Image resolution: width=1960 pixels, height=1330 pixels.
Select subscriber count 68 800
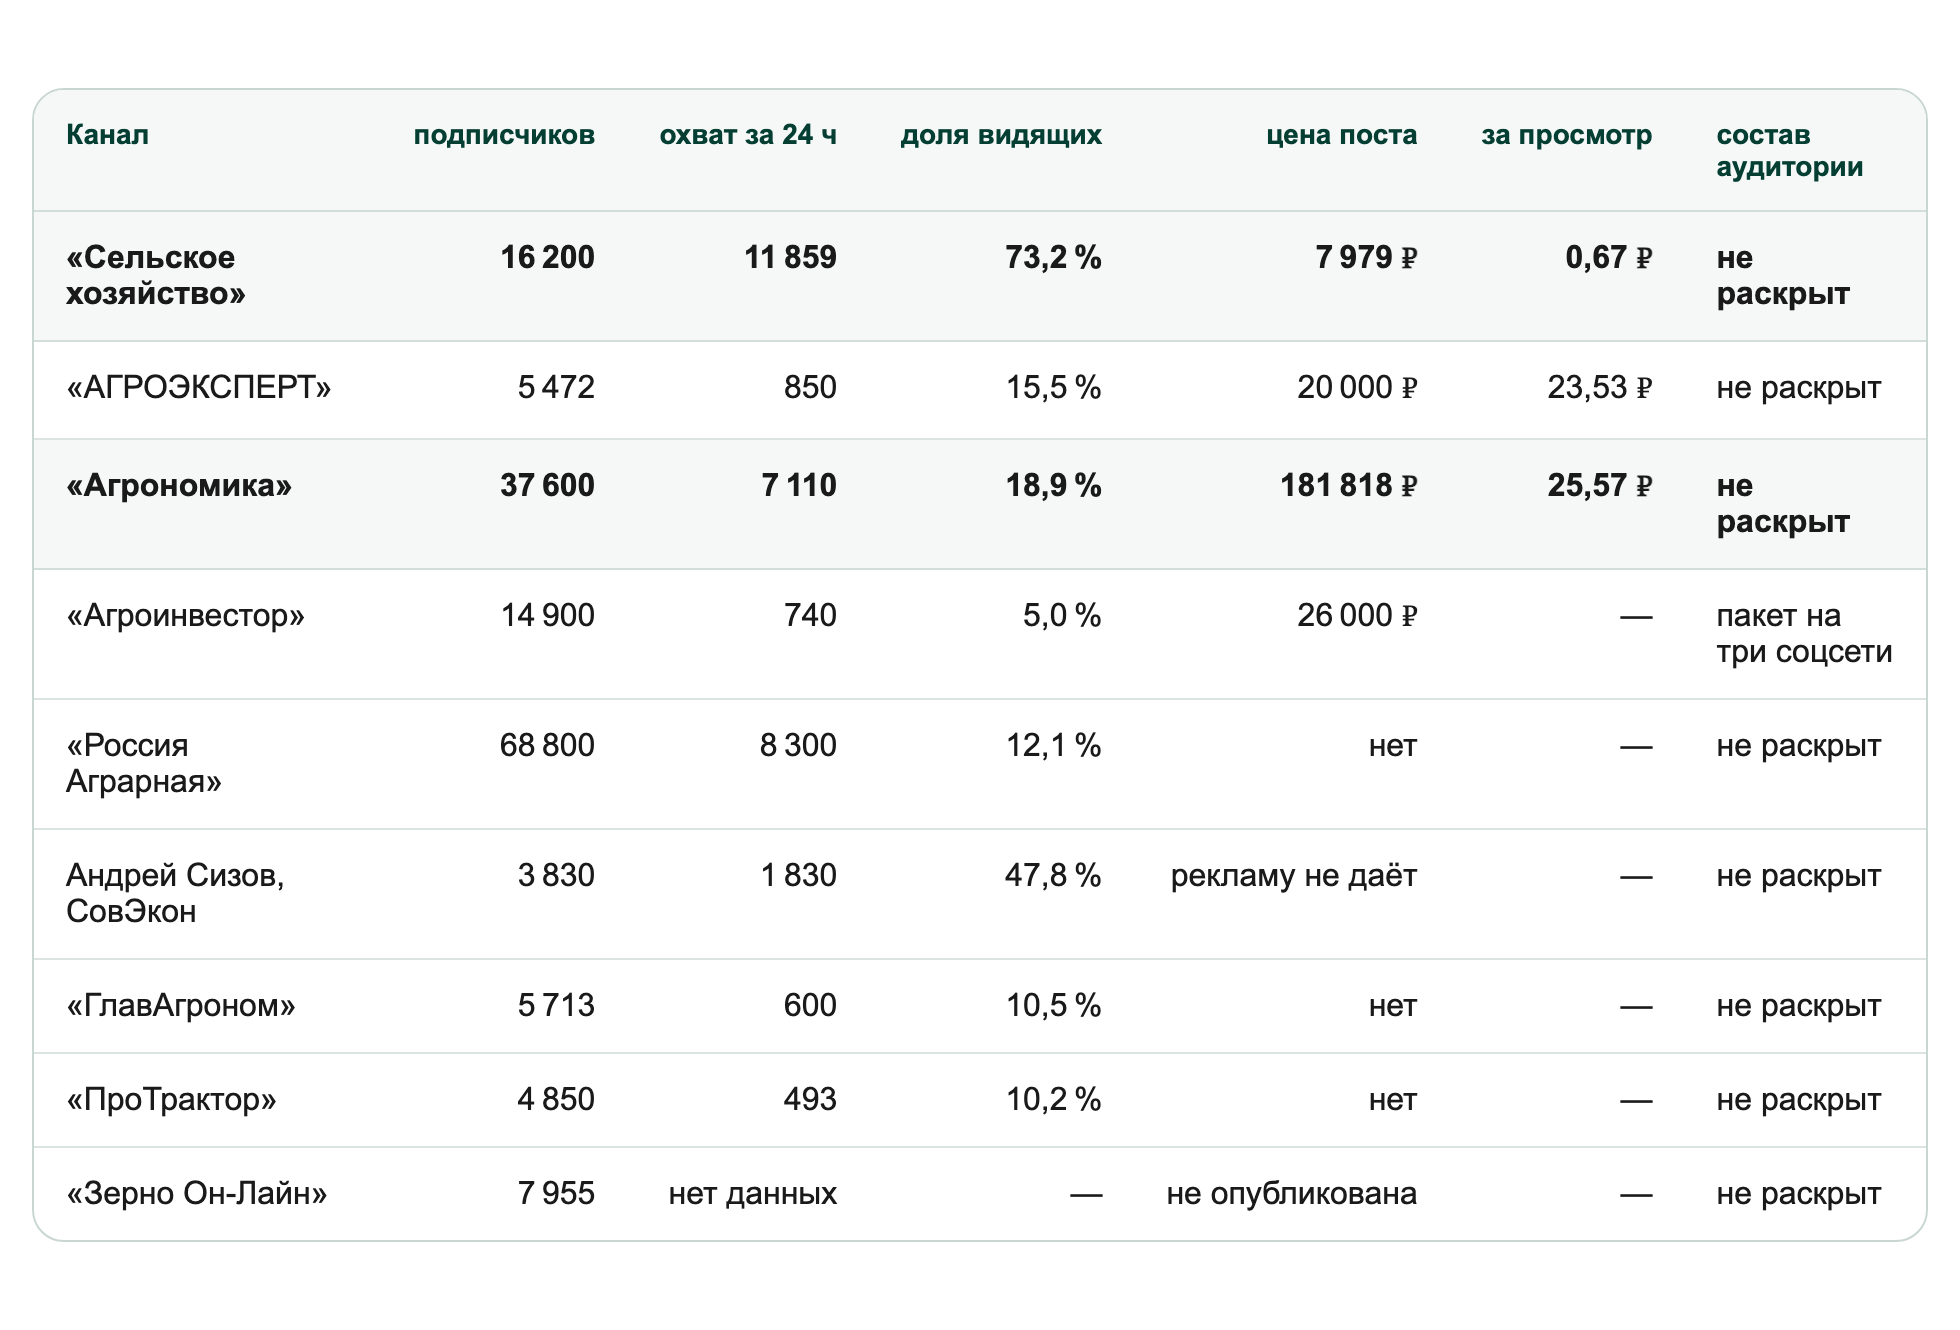pyautogui.click(x=547, y=746)
